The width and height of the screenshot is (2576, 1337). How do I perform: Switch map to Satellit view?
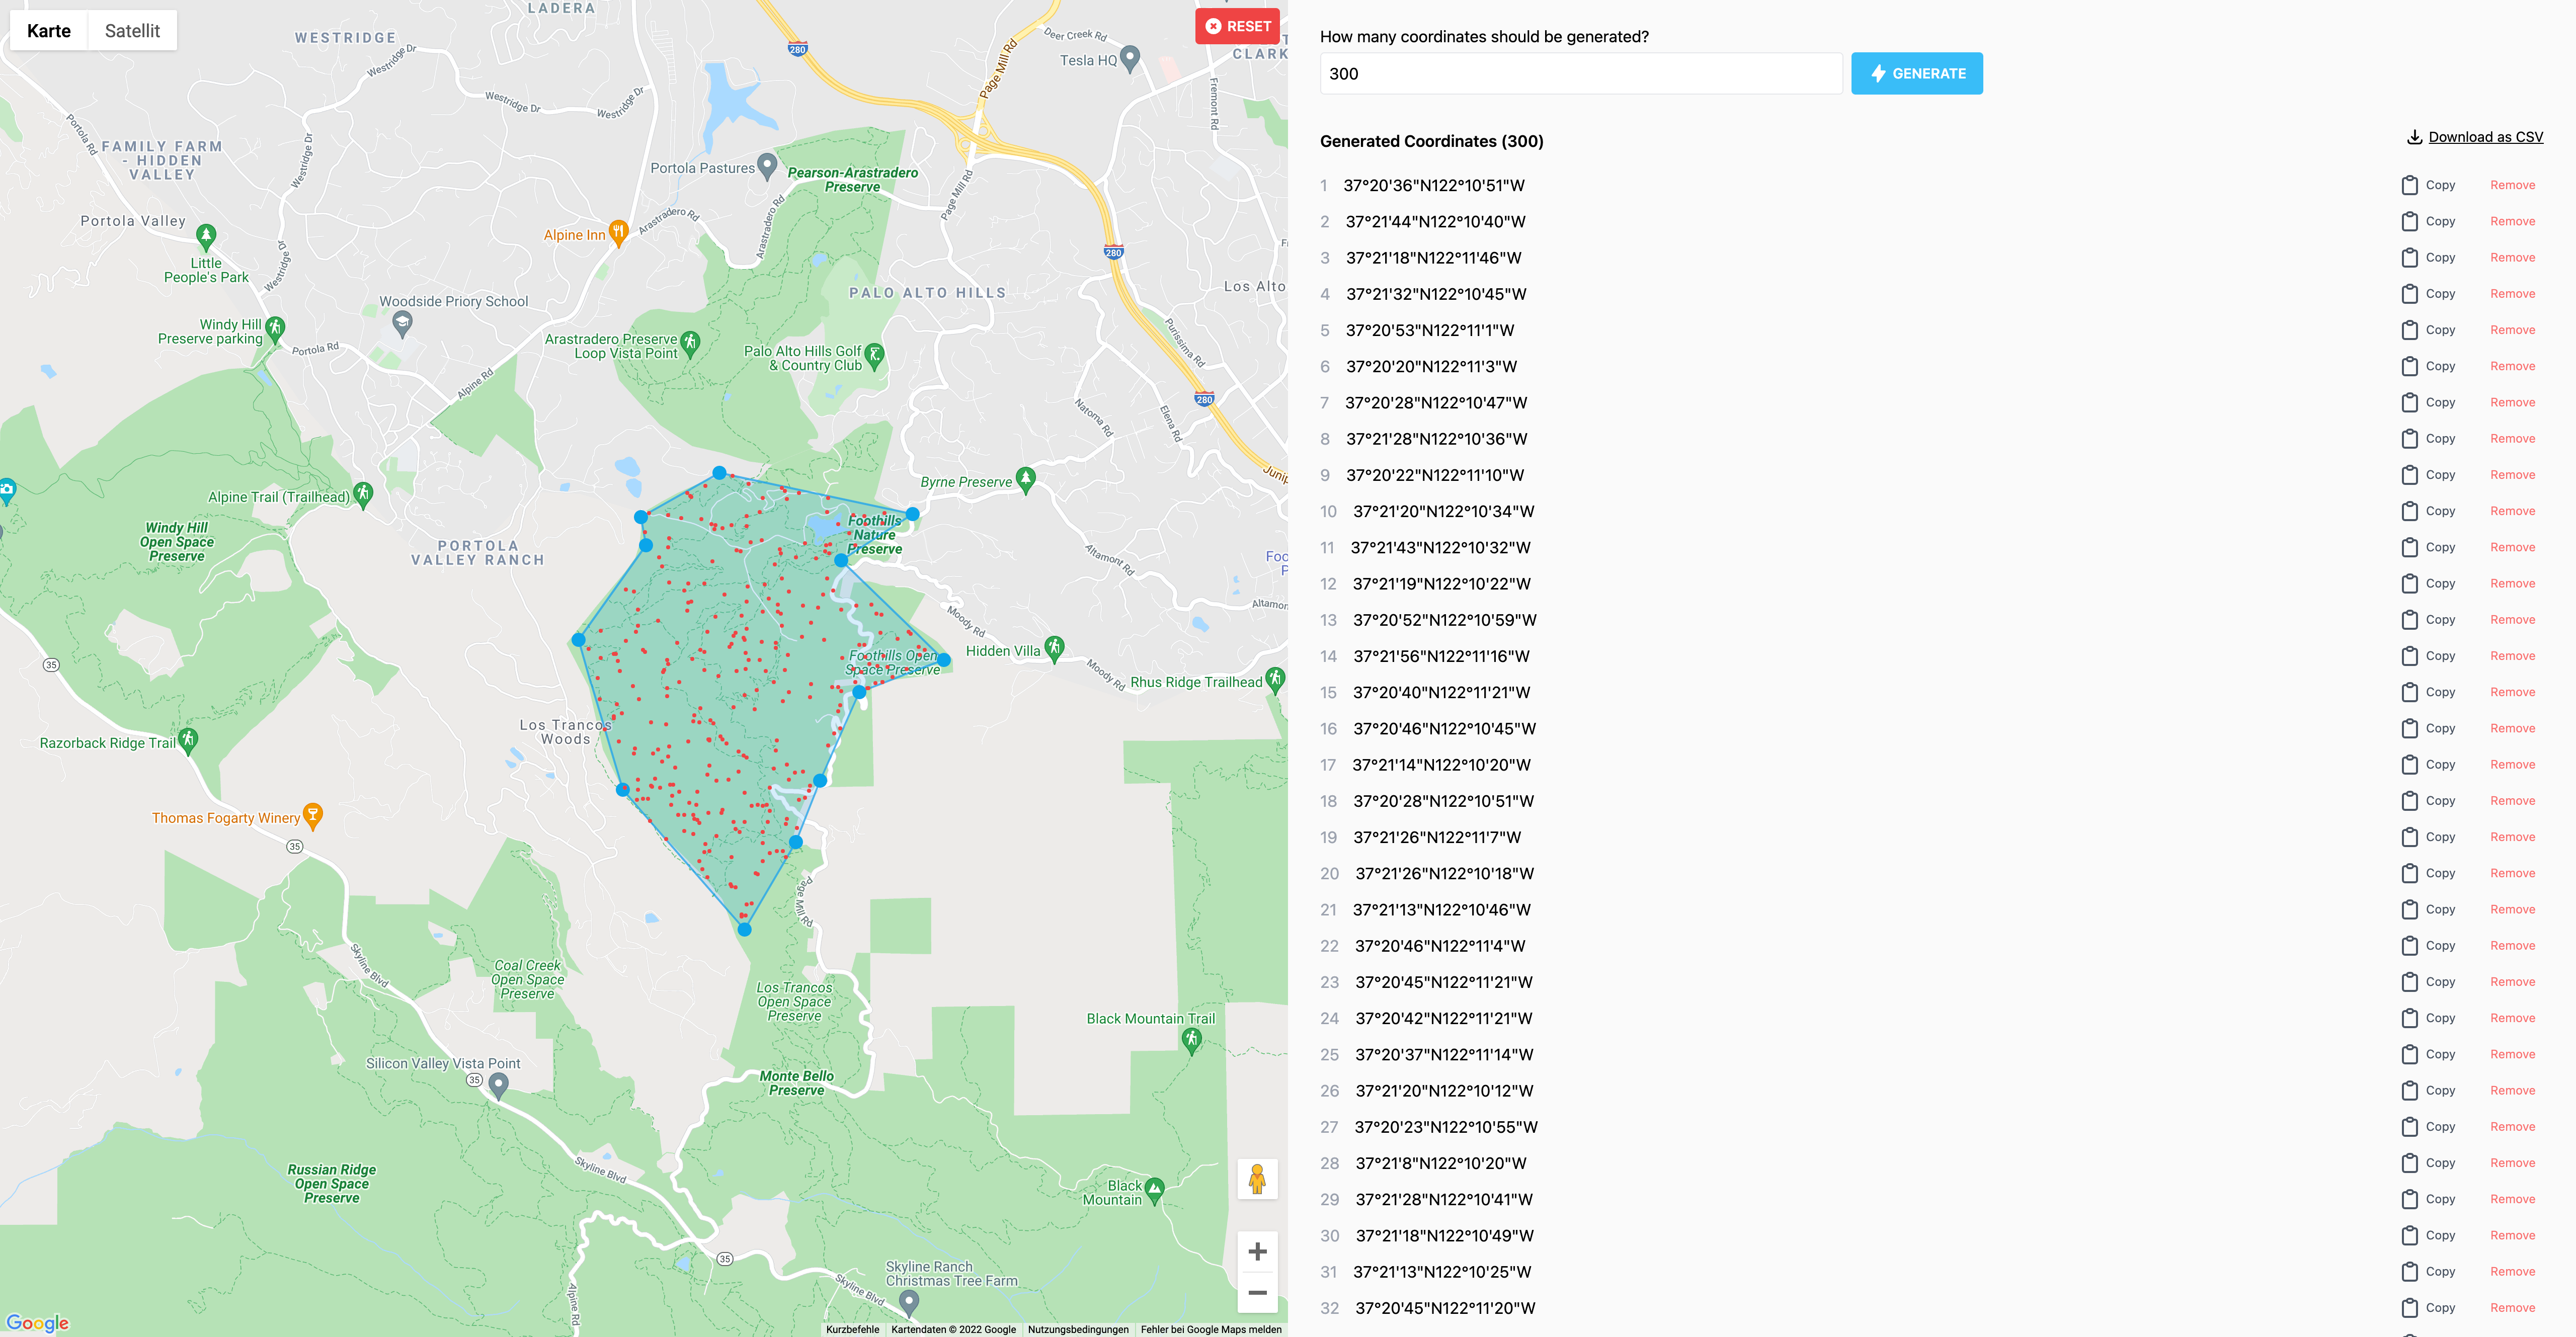pyautogui.click(x=132, y=31)
